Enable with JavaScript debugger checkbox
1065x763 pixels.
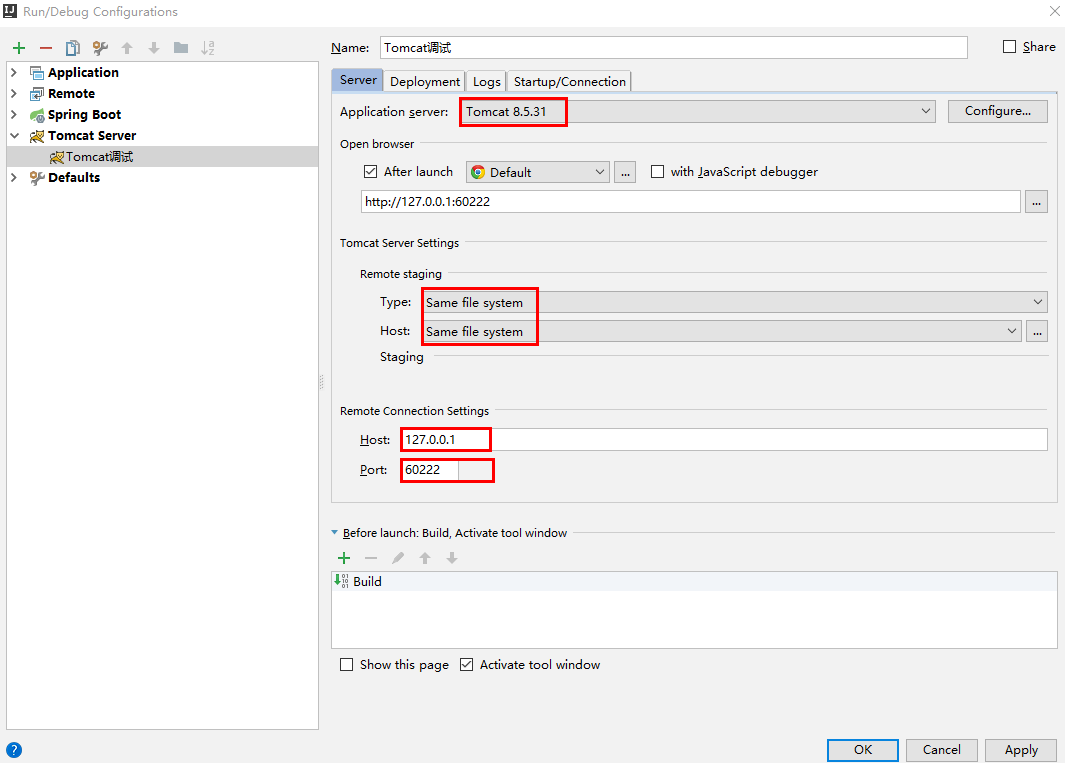[x=657, y=172]
